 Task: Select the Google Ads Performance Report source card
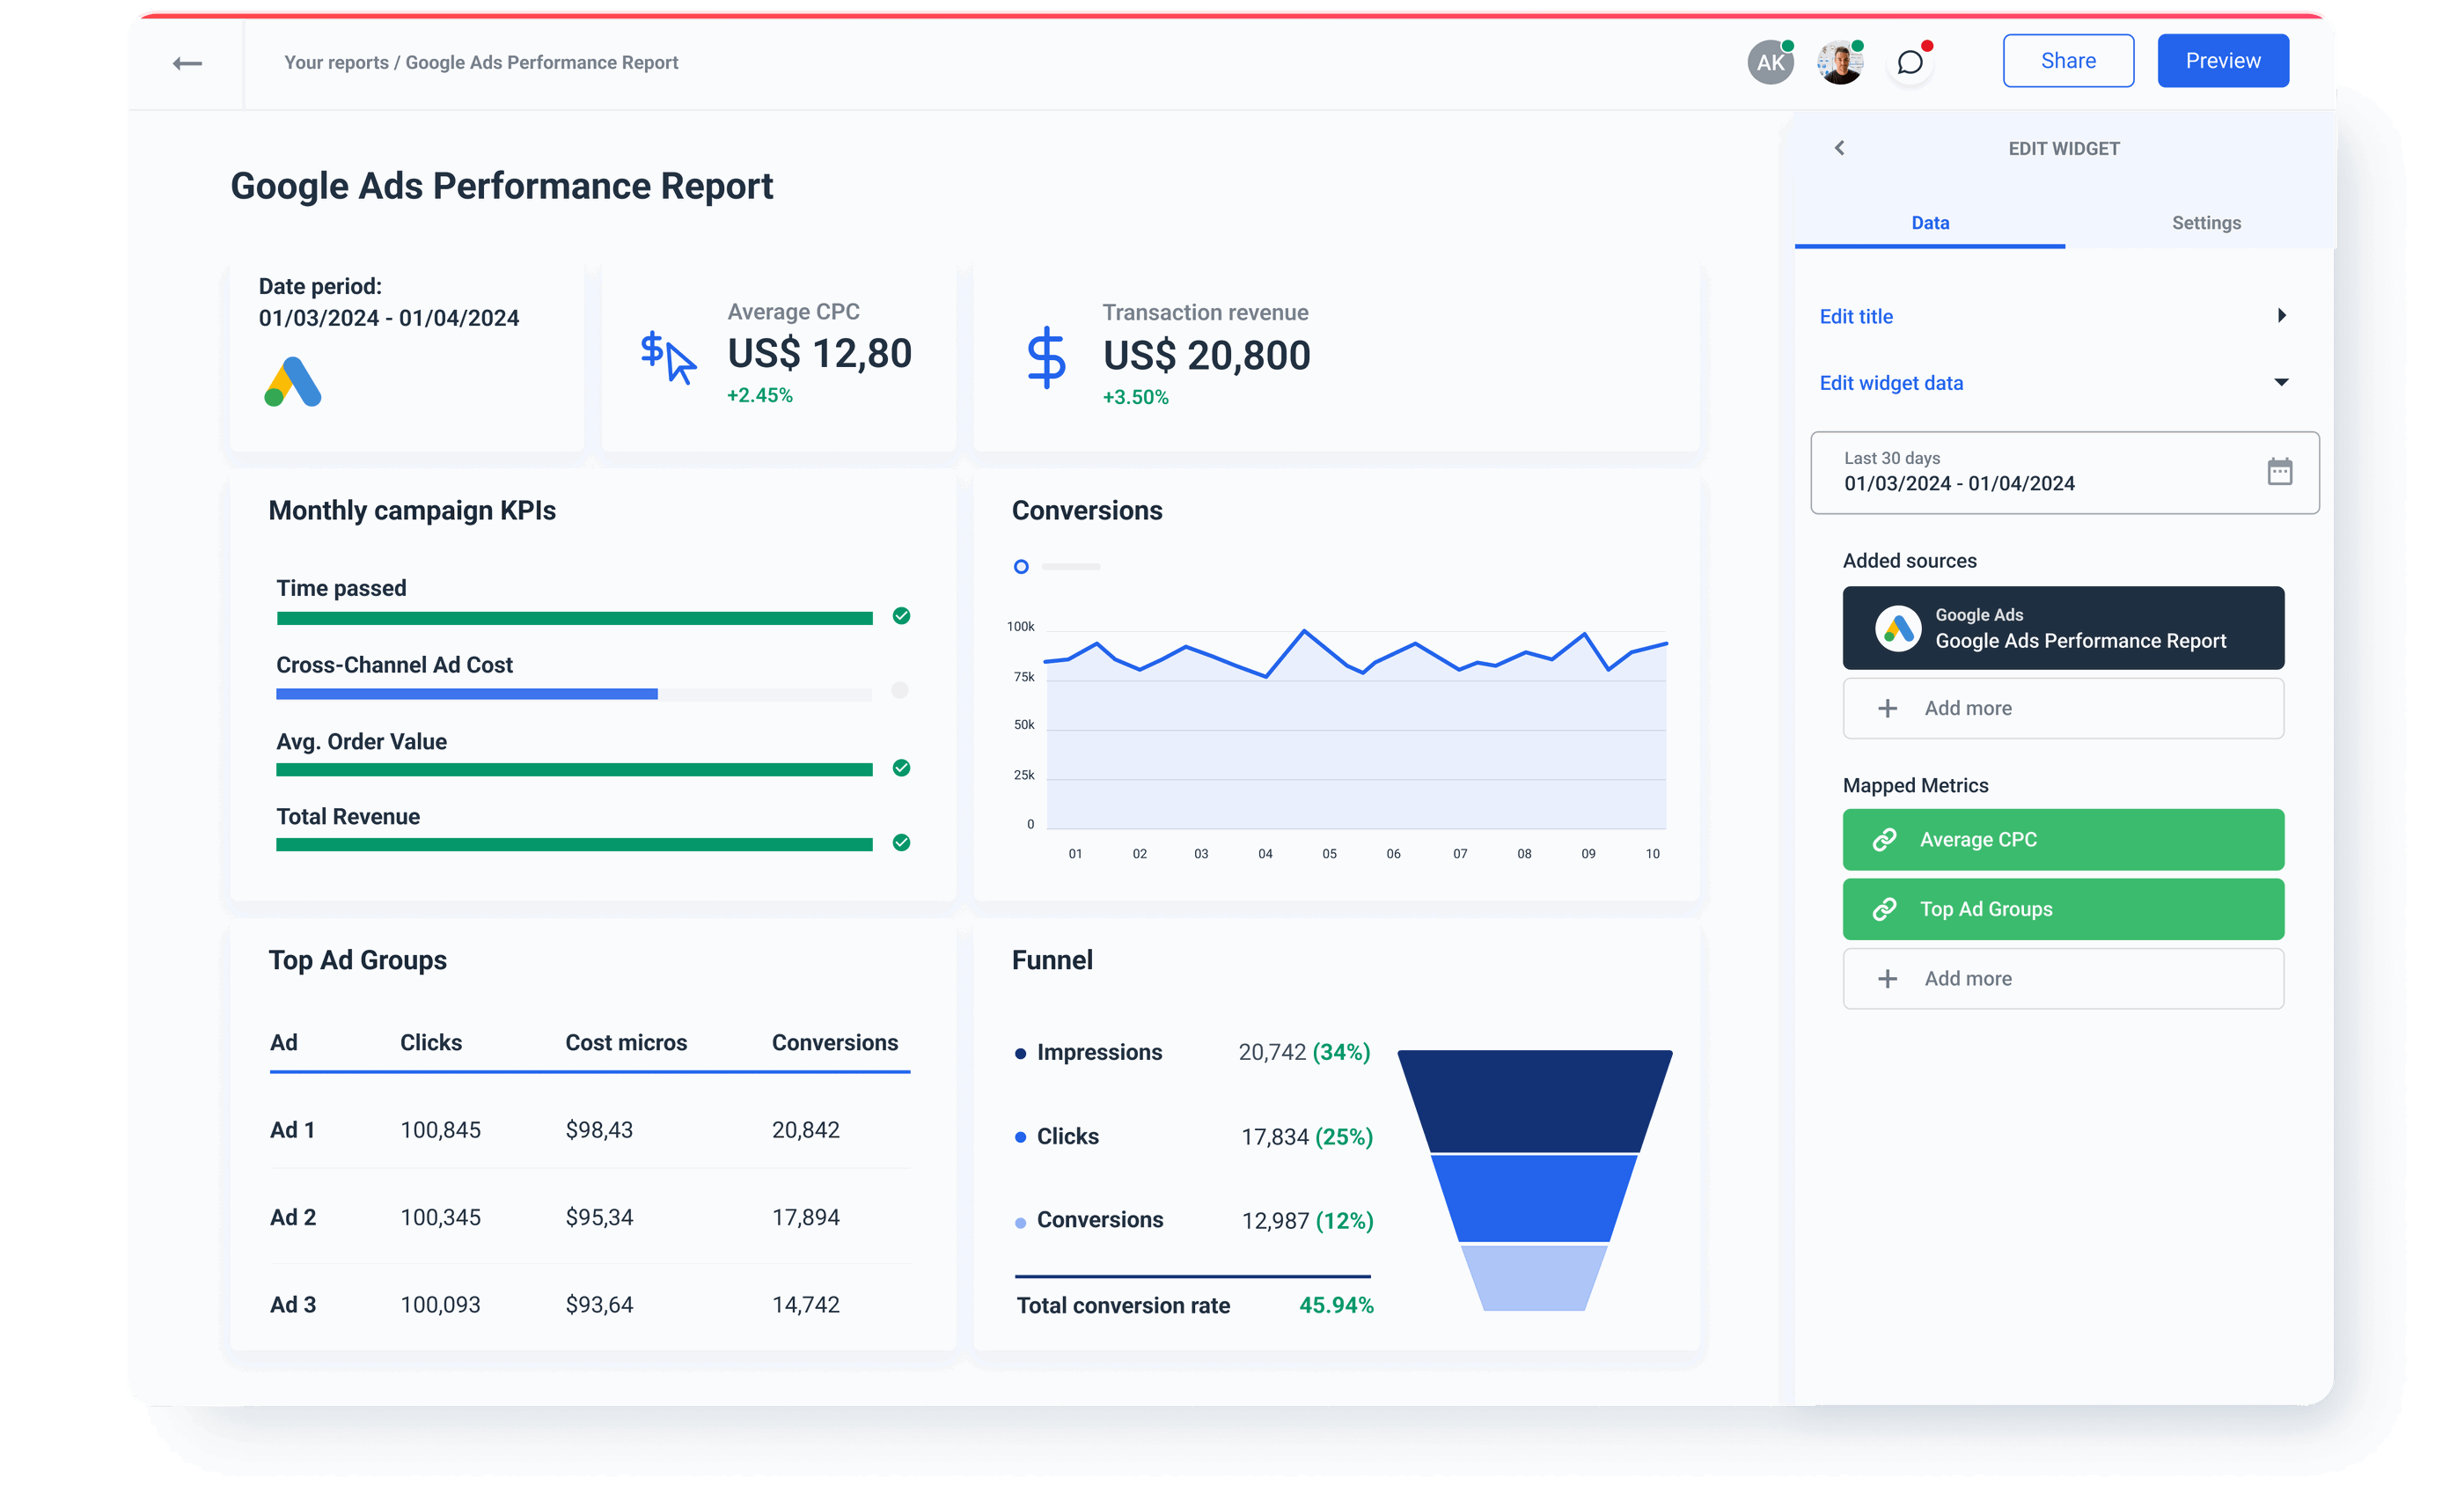point(2062,628)
